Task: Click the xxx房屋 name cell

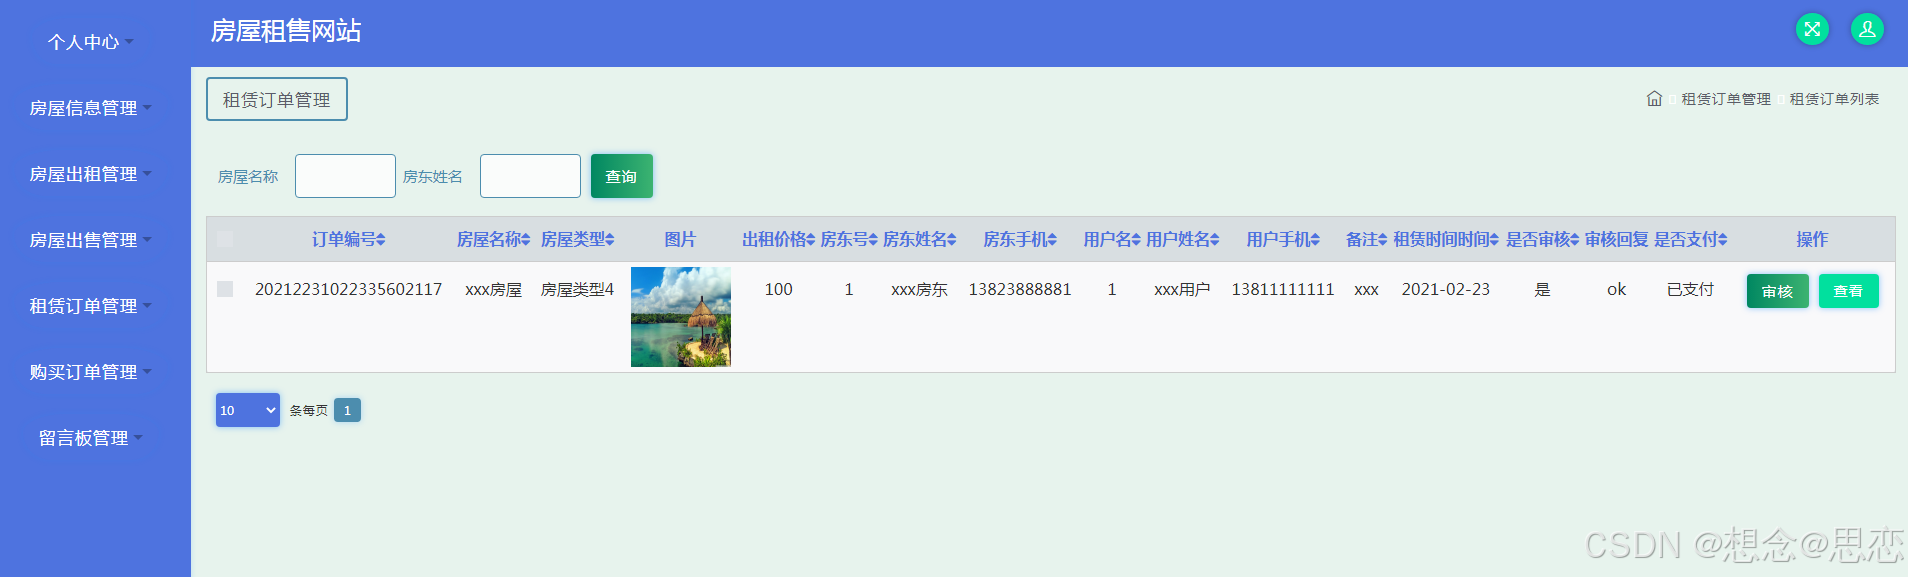Action: (493, 289)
